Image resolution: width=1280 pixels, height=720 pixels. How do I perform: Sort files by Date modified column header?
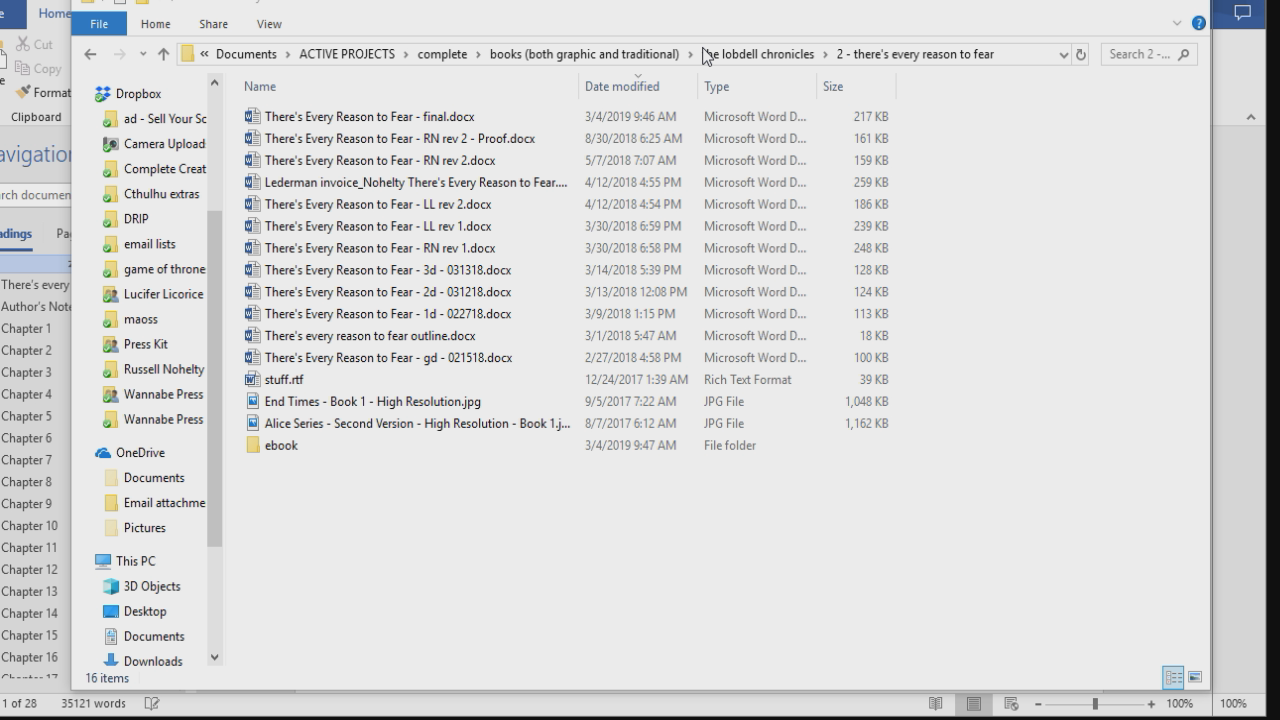(622, 87)
